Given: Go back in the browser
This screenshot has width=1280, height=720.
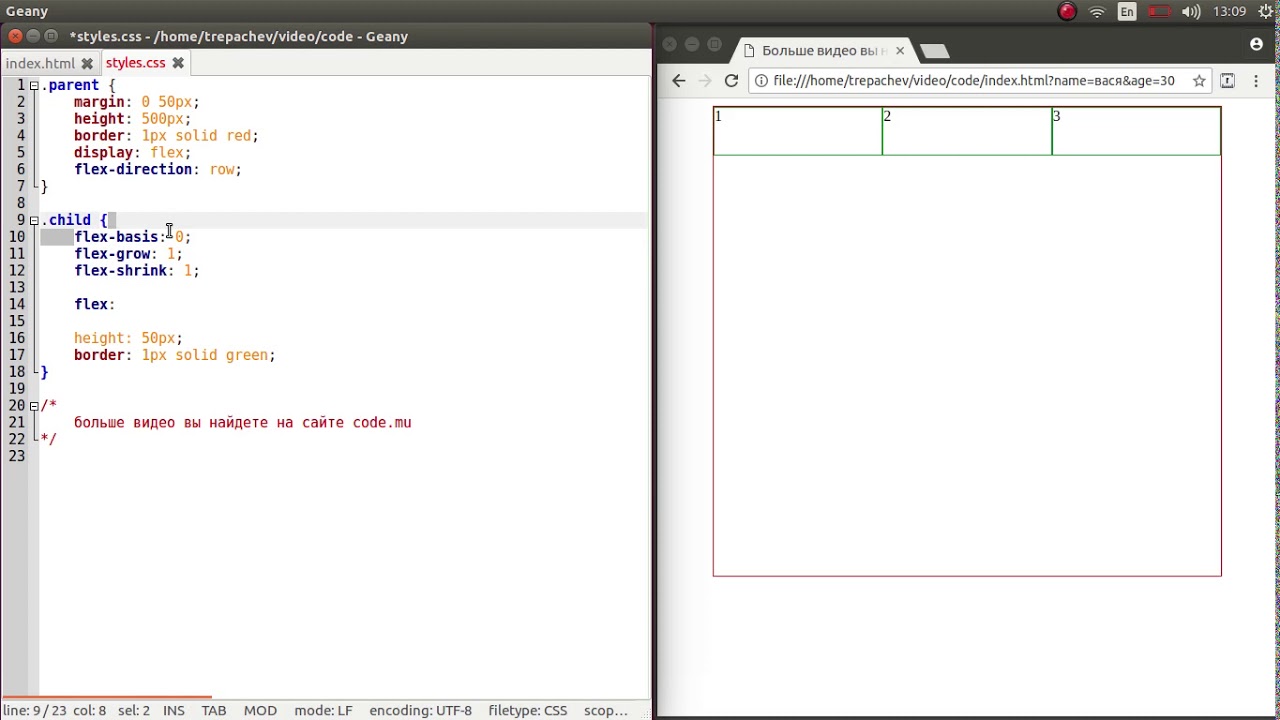Looking at the screenshot, I should (x=679, y=81).
